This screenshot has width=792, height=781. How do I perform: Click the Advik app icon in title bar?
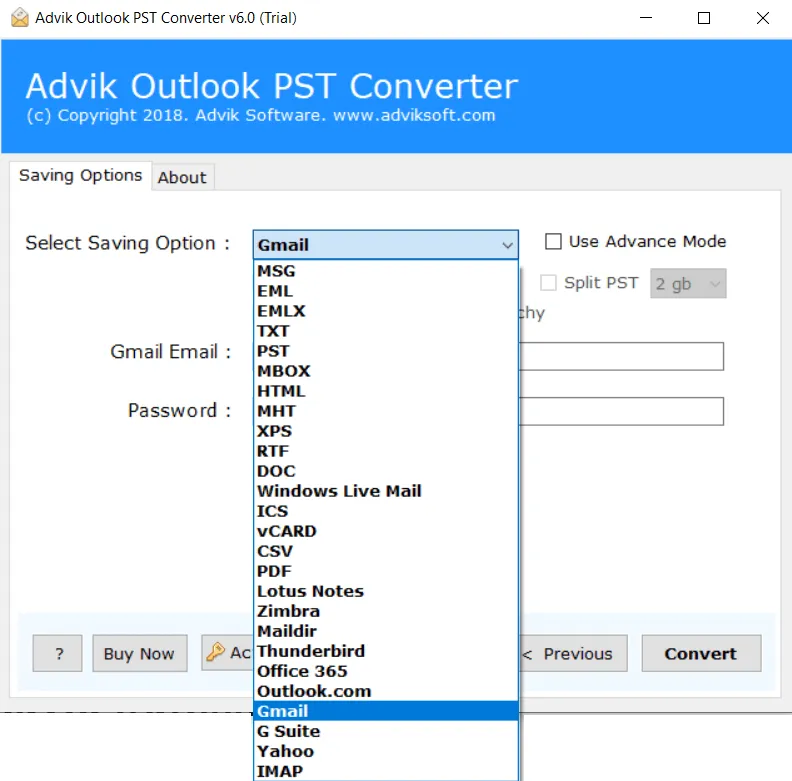tap(20, 18)
